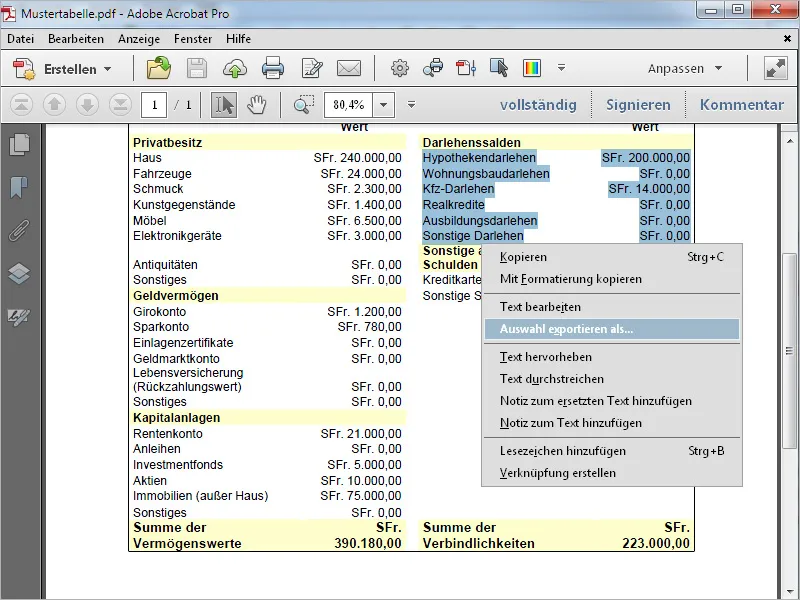Image resolution: width=800 pixels, height=600 pixels.
Task: Open the vollständig tools pane
Action: click(538, 105)
